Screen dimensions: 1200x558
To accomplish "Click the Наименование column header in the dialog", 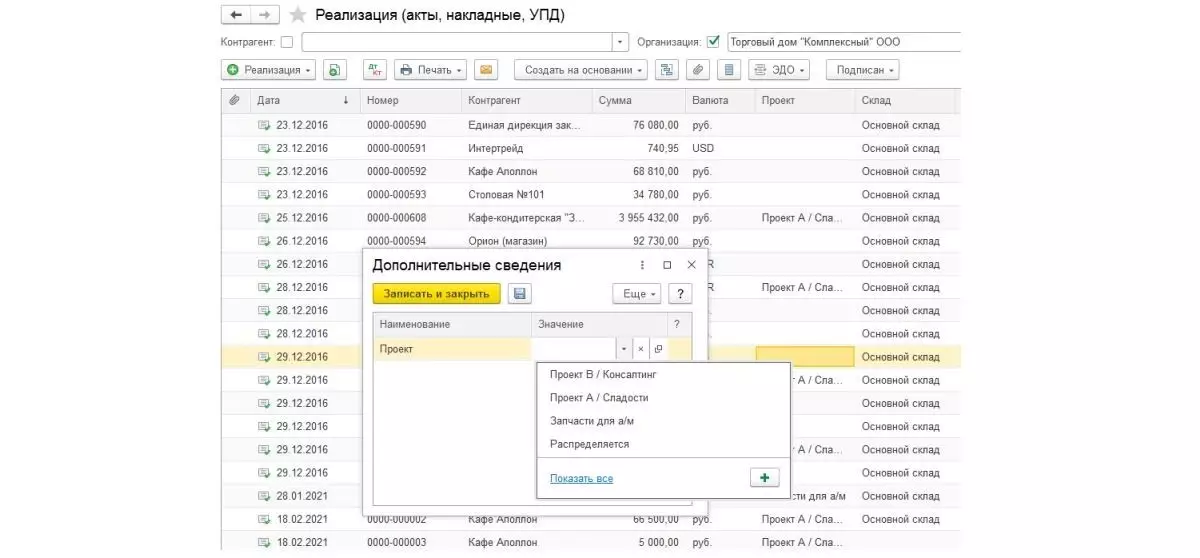I will 452,324.
